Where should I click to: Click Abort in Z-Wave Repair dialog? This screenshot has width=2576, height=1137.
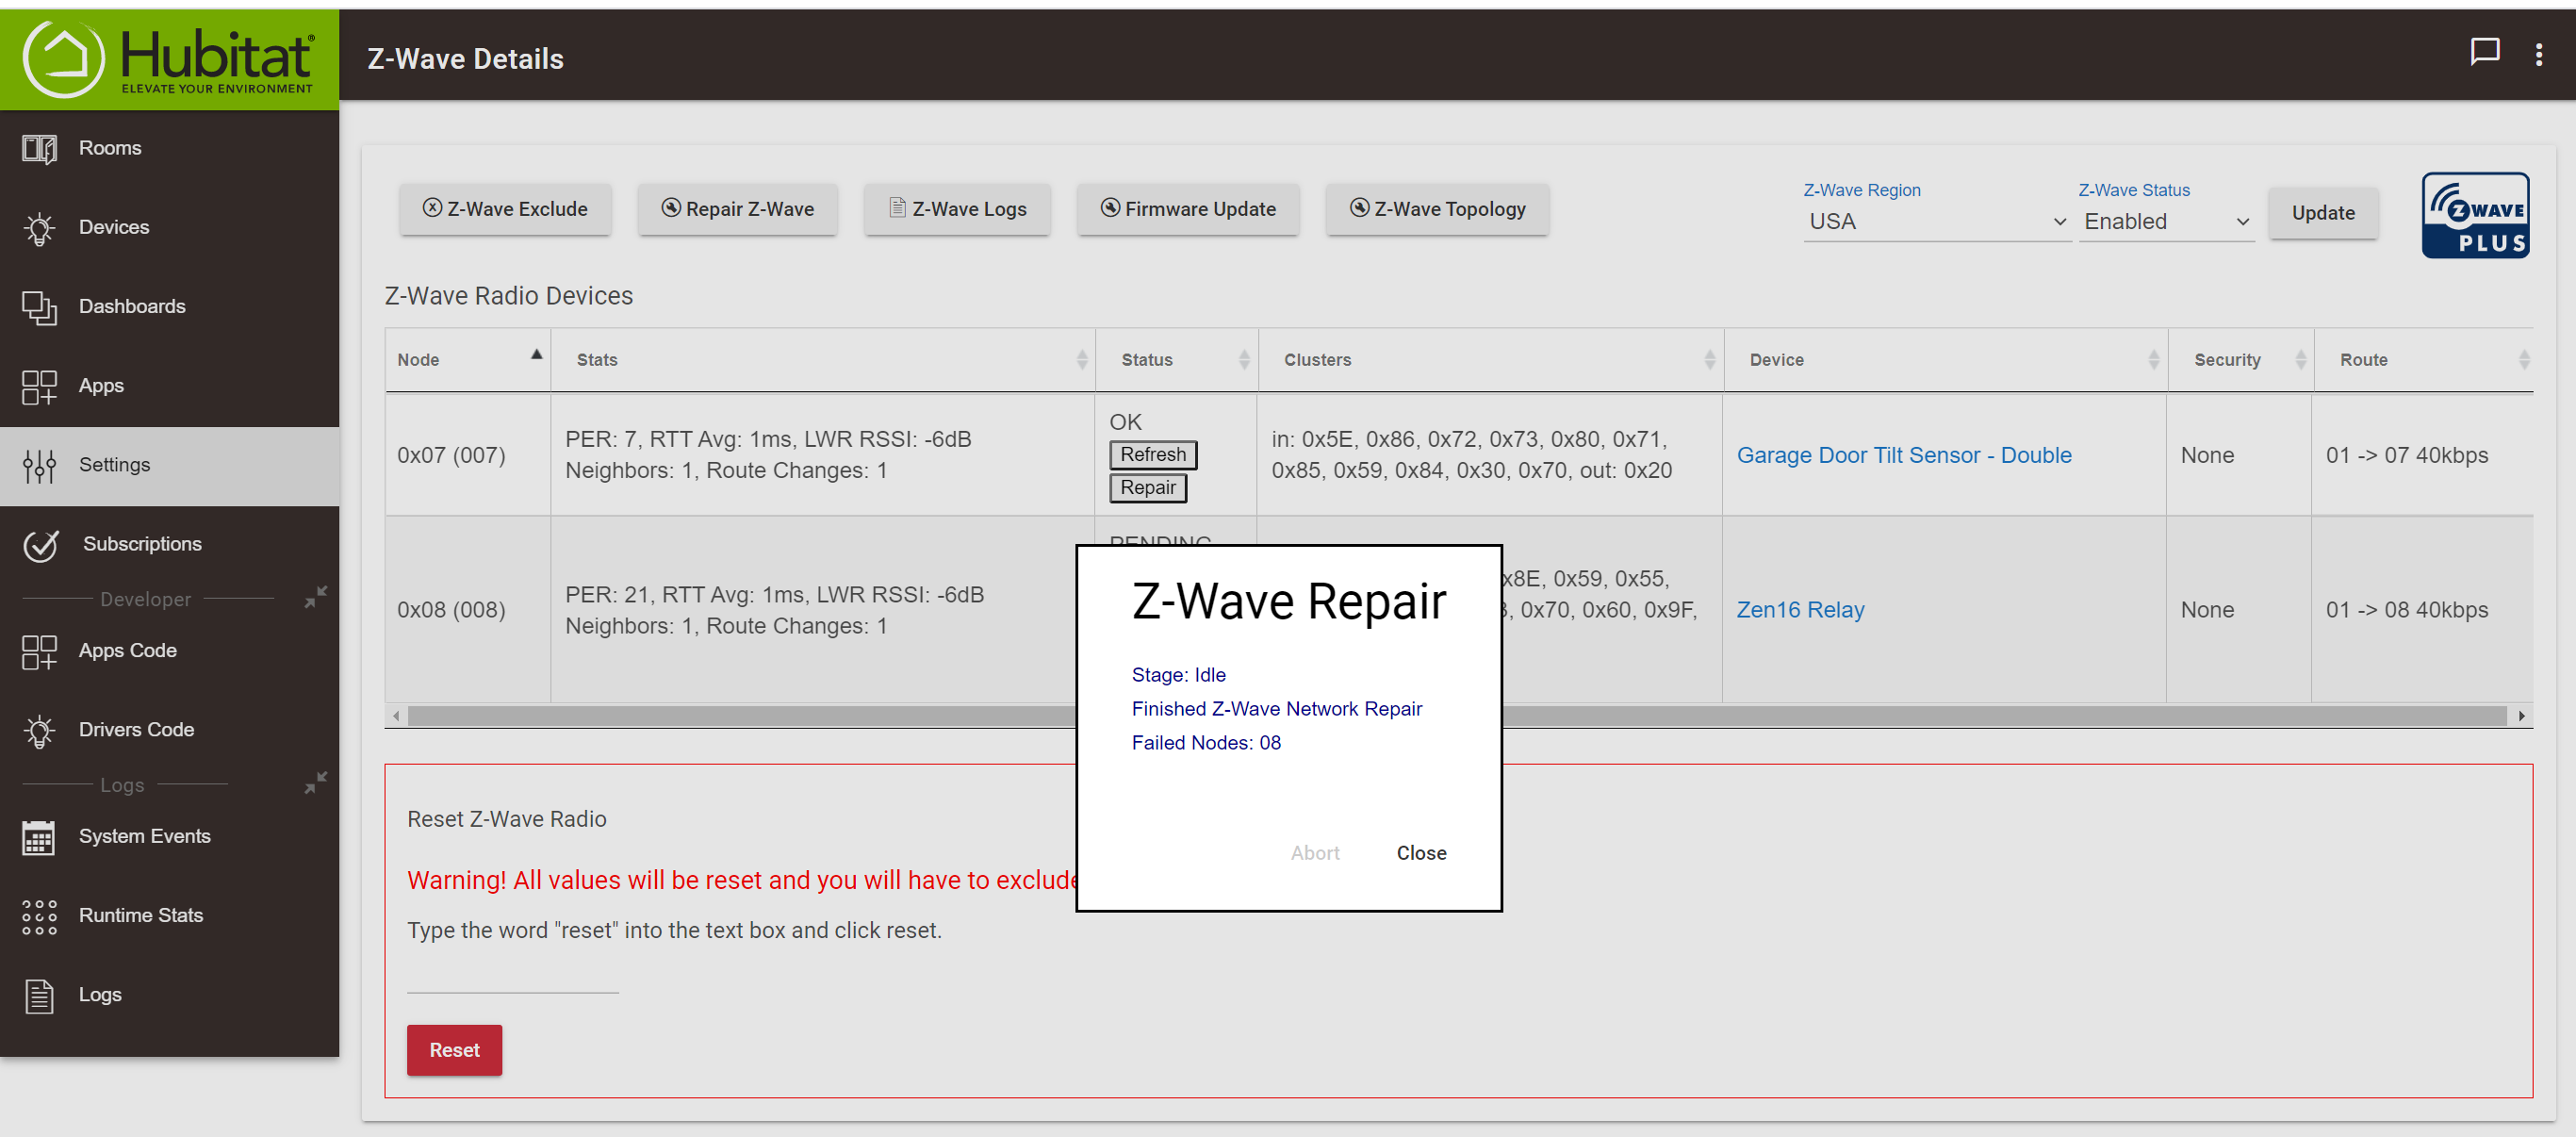point(1314,853)
